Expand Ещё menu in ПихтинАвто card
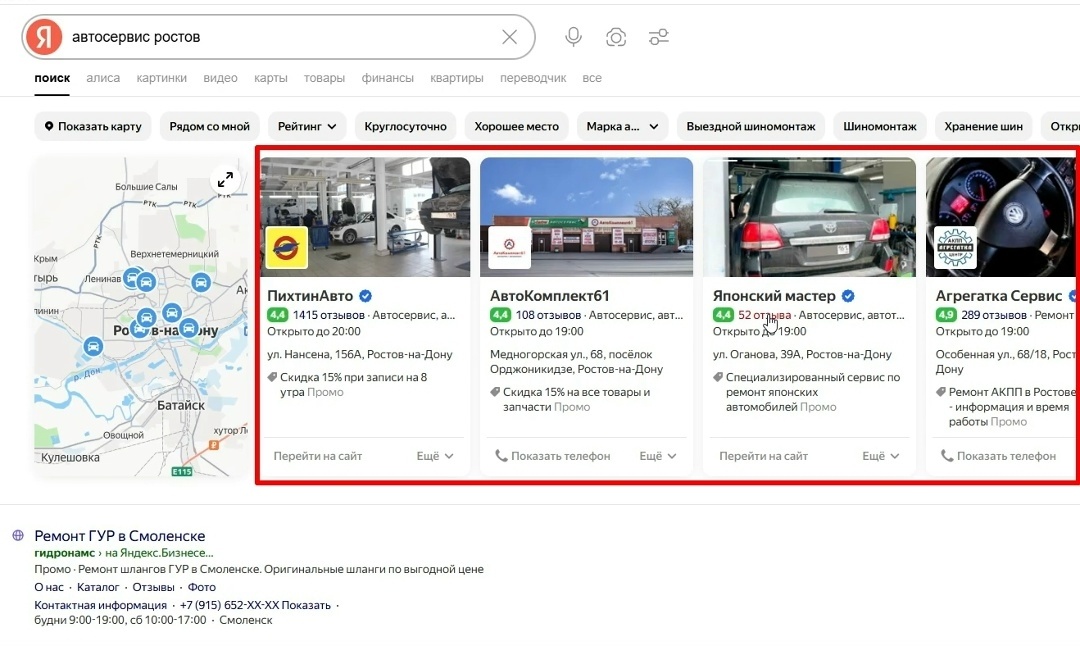Image resolution: width=1080 pixels, height=646 pixels. pyautogui.click(x=435, y=456)
